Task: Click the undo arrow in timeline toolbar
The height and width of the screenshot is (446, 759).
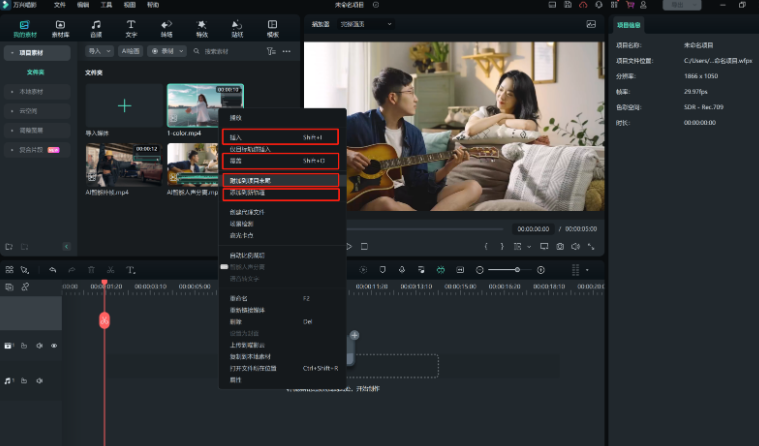Action: coord(52,270)
